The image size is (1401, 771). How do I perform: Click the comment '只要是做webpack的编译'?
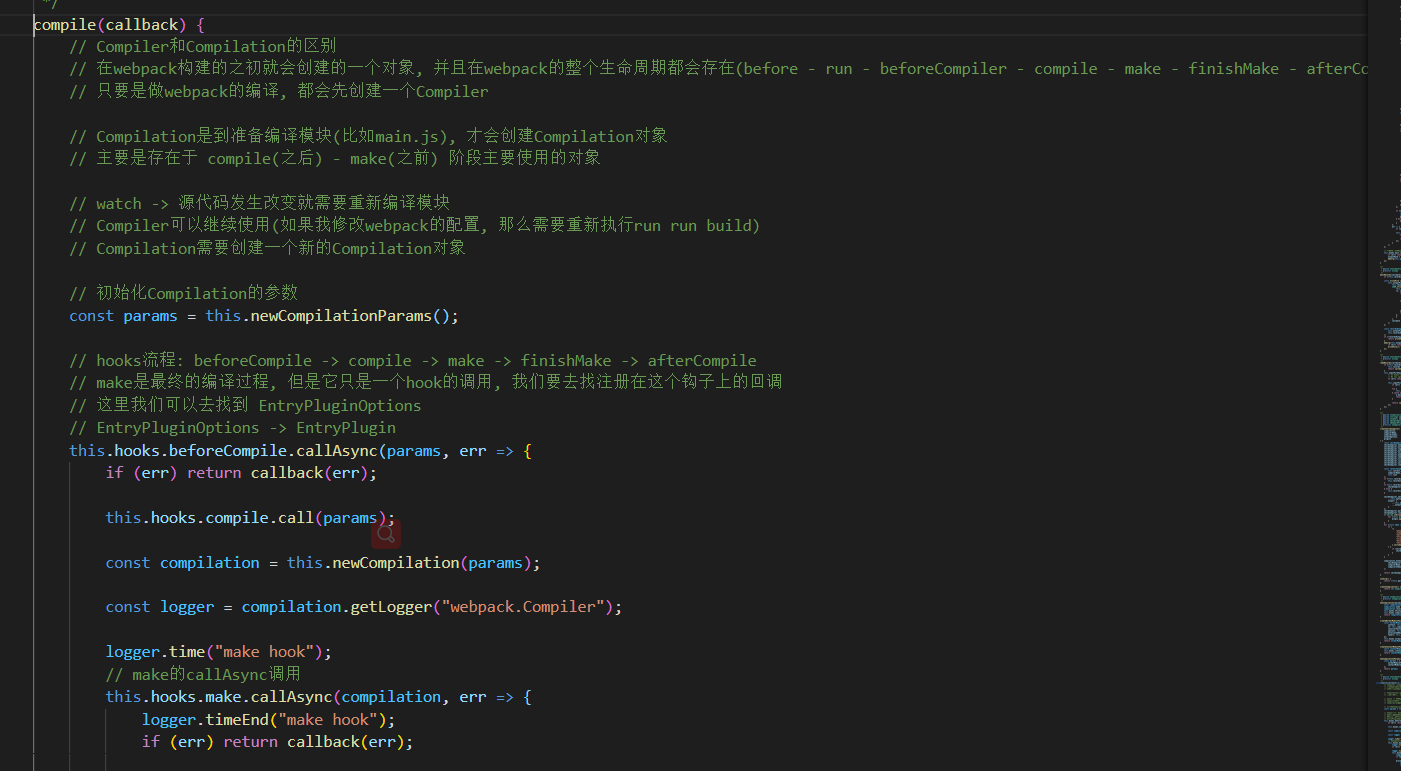(279, 91)
